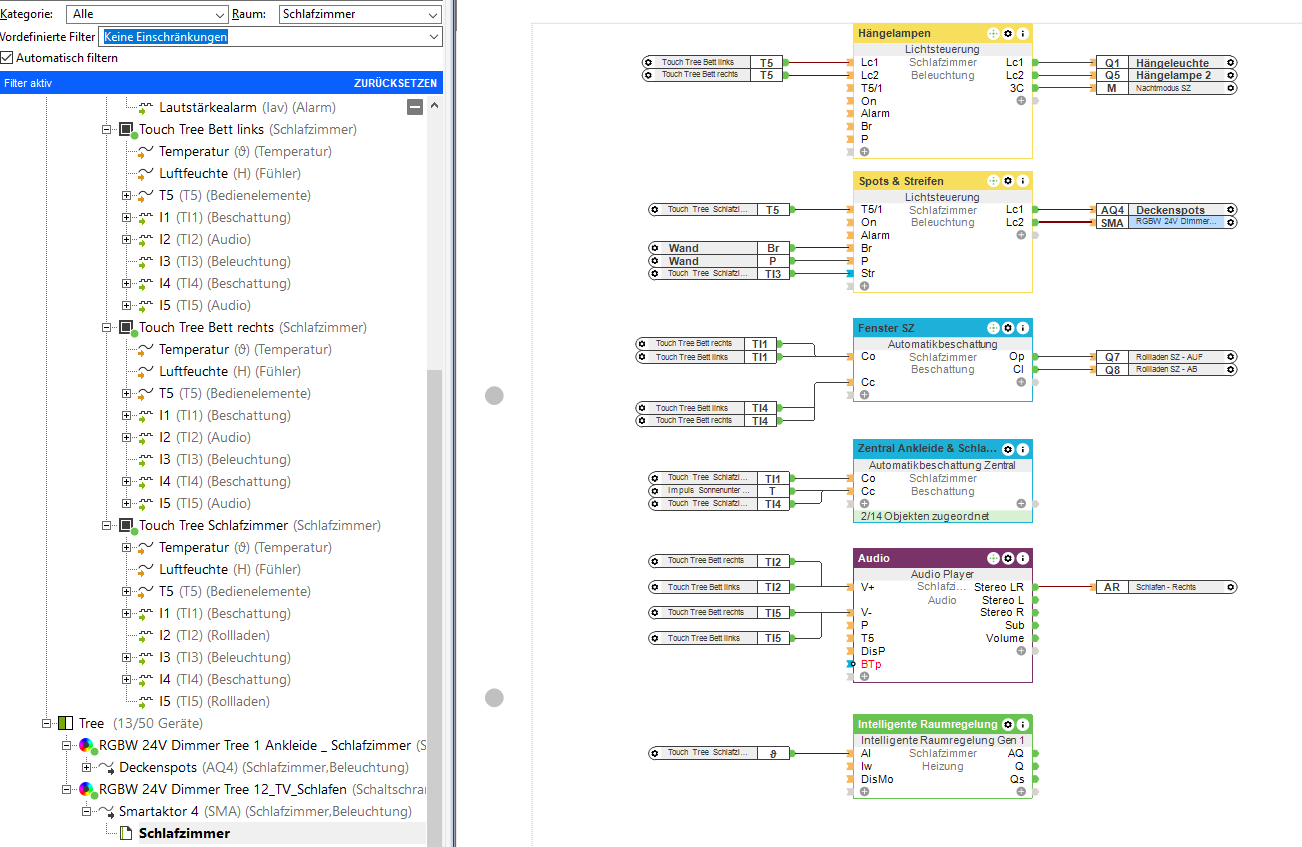Select the bold Schlafzimmer page item
This screenshot has height=847, width=1302.
pos(184,834)
